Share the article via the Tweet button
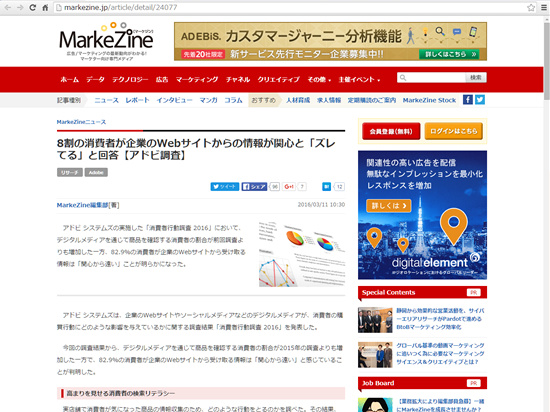Viewport: 550px width, 412px height. 225,187
